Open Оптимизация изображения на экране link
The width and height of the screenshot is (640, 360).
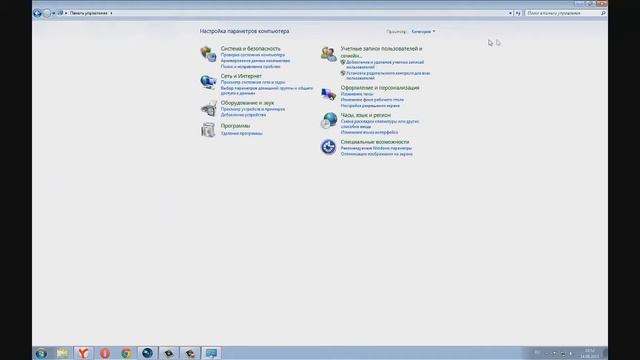377,154
